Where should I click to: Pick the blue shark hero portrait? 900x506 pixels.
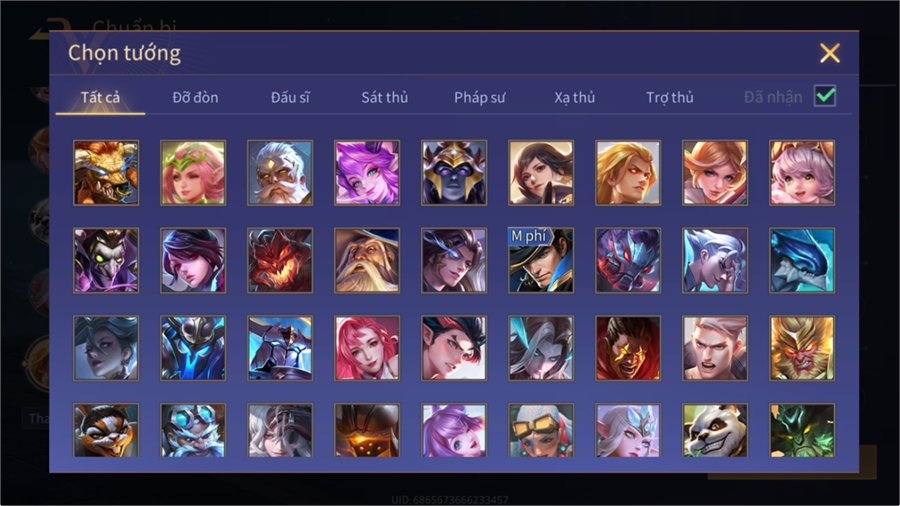(x=802, y=260)
